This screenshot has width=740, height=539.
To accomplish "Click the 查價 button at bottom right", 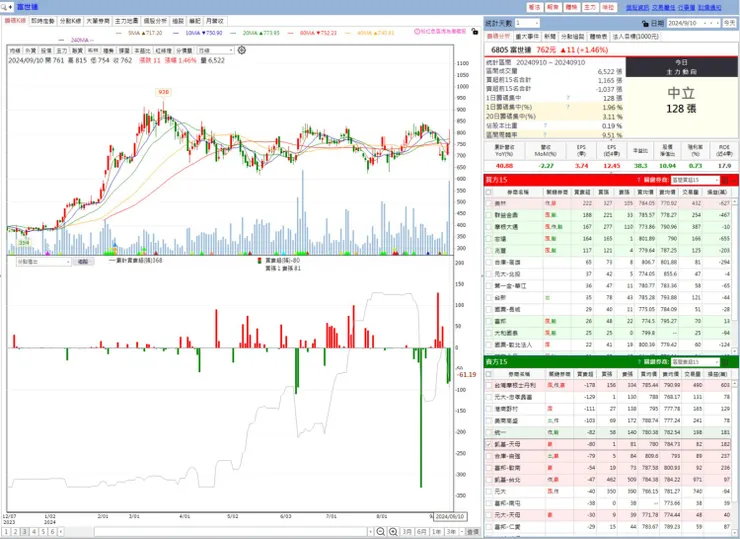I will click(473, 532).
